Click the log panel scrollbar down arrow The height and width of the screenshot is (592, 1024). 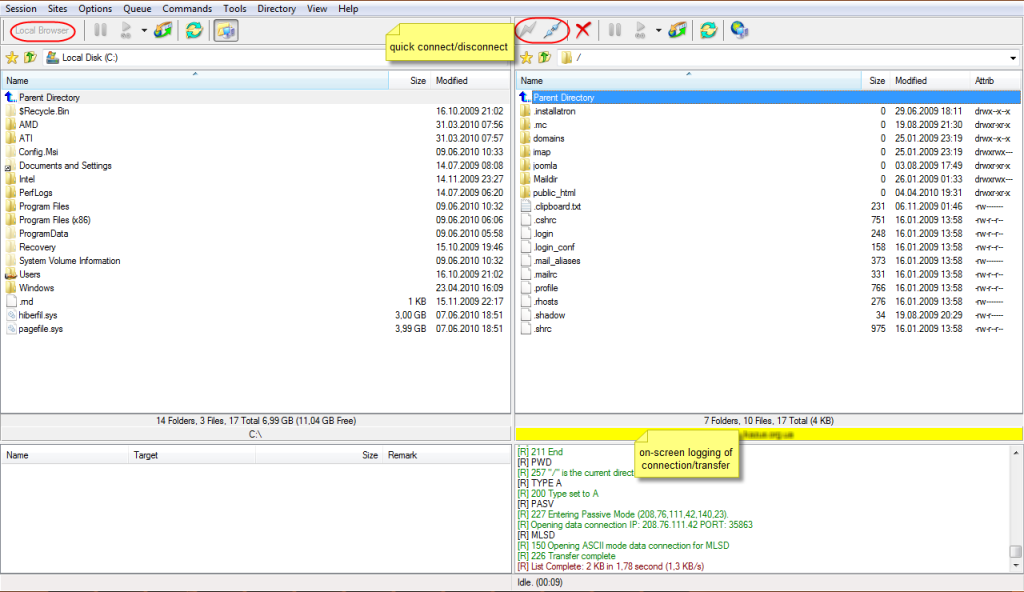[x=1015, y=565]
